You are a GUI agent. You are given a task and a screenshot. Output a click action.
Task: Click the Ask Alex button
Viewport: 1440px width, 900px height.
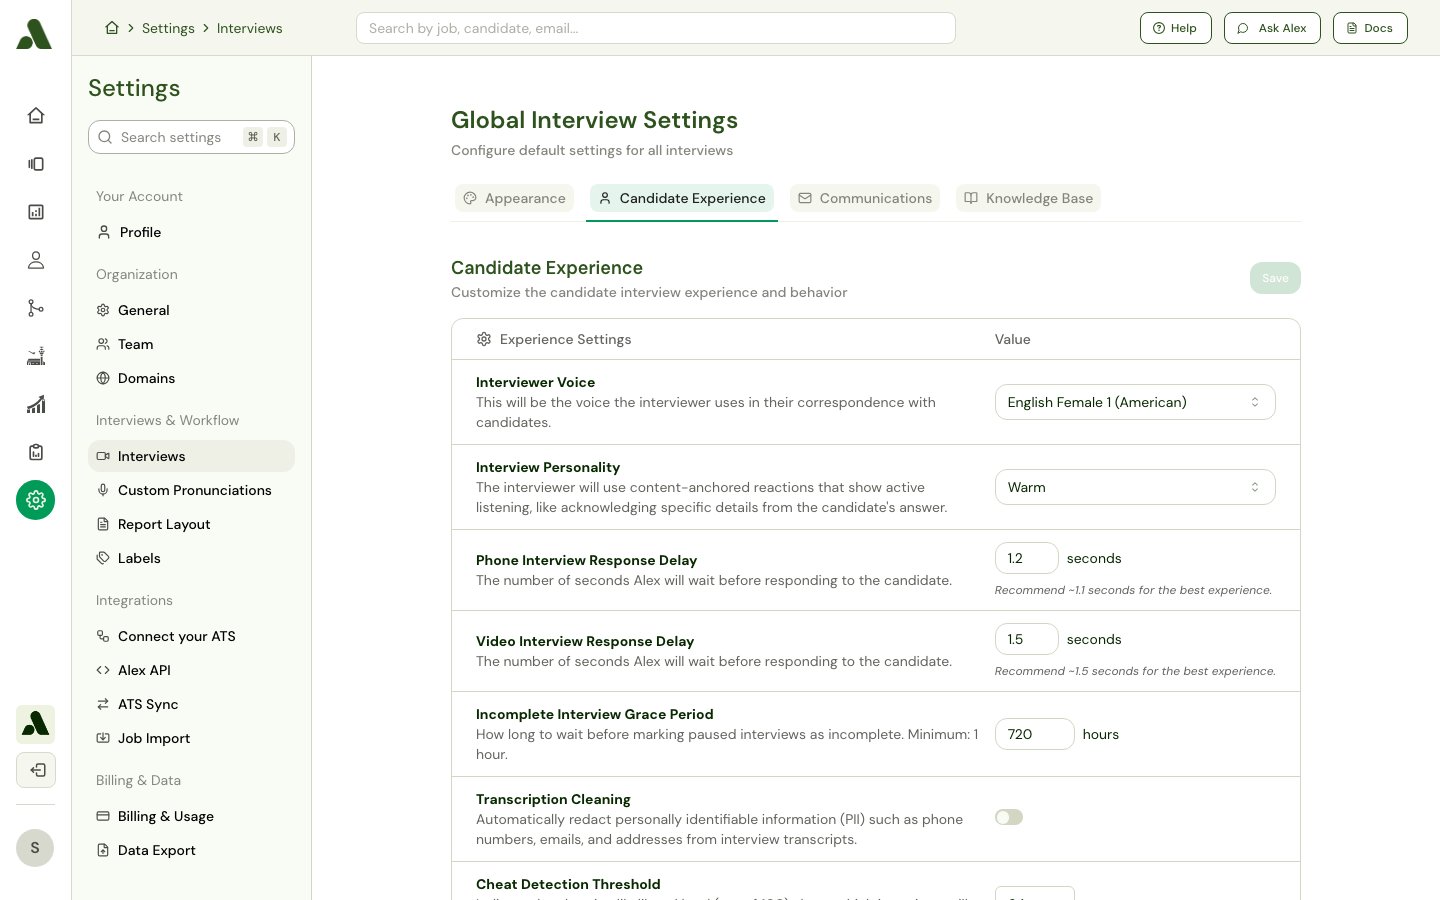[1272, 28]
